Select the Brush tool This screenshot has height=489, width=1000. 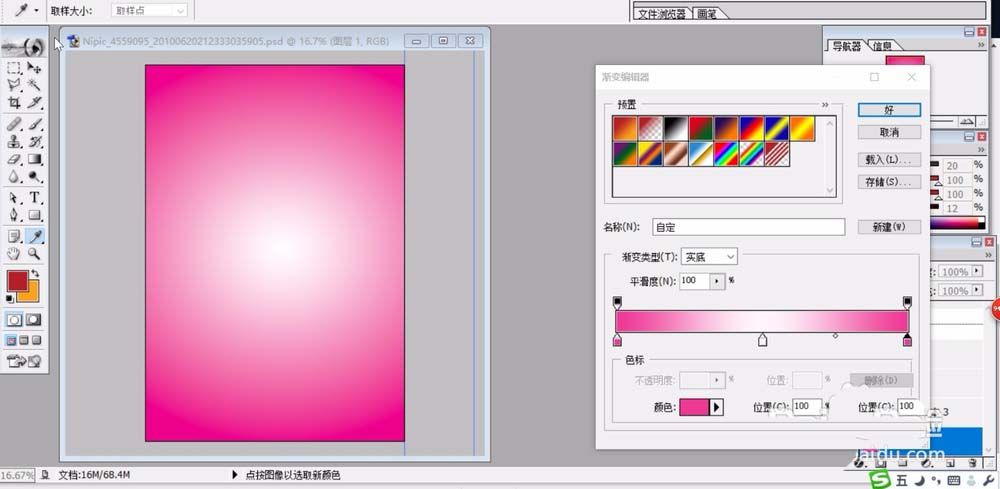pos(34,124)
